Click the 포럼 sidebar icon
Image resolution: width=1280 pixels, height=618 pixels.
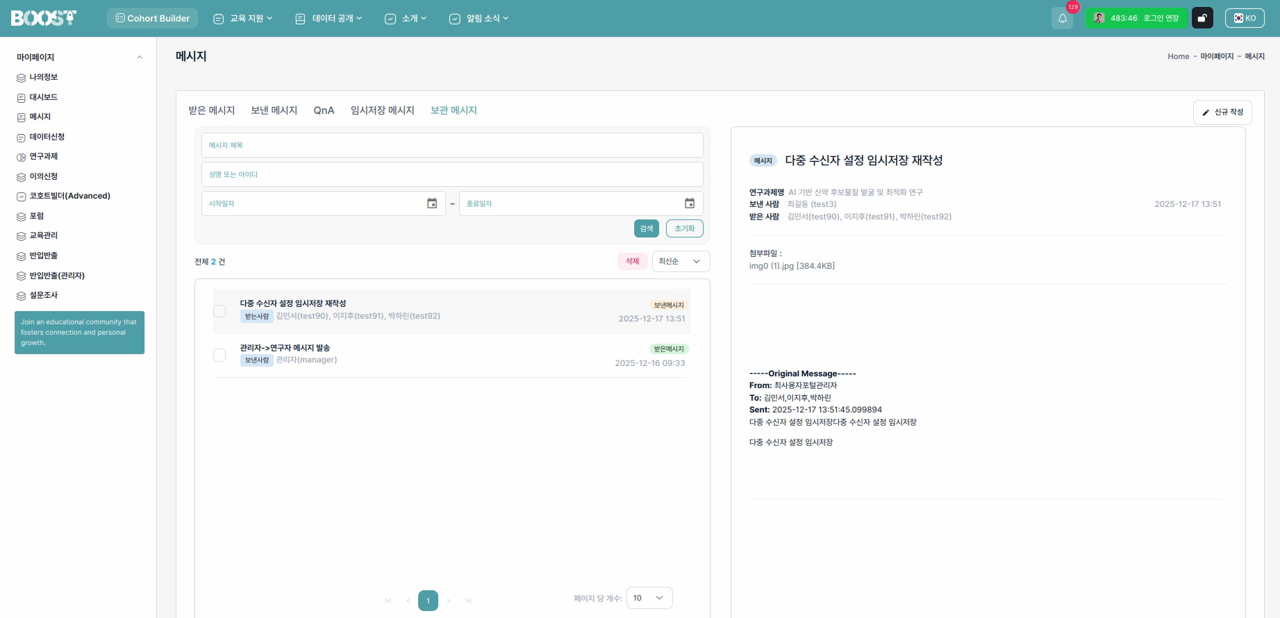(x=21, y=216)
